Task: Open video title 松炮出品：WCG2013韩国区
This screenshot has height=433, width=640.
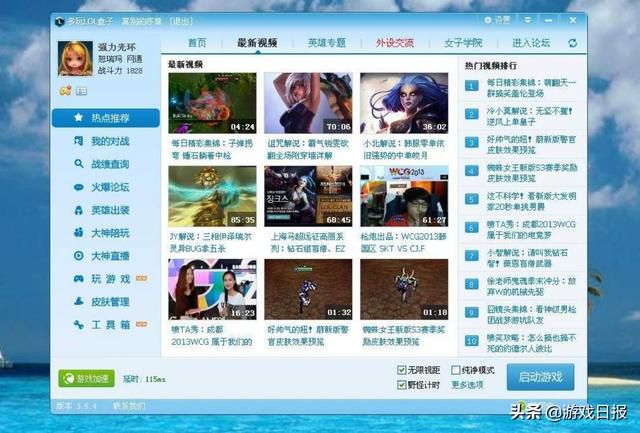Action: [x=404, y=242]
